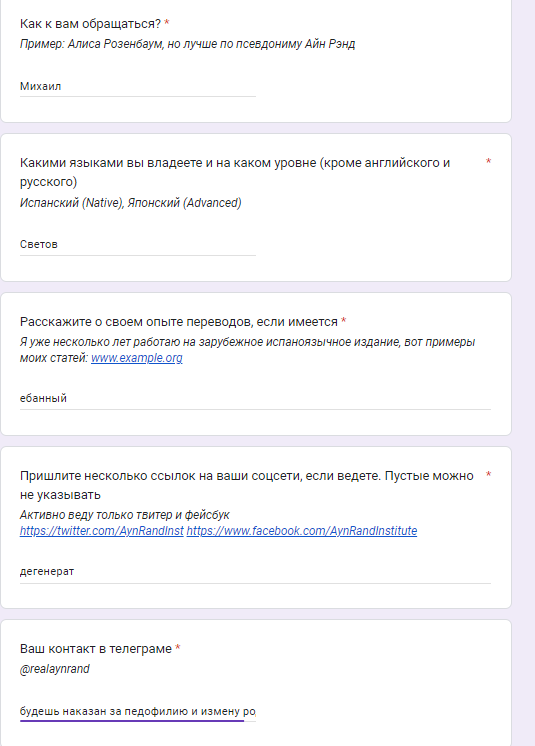Focus the Telegram contact answer field
535x746 pixels.
[x=137, y=711]
